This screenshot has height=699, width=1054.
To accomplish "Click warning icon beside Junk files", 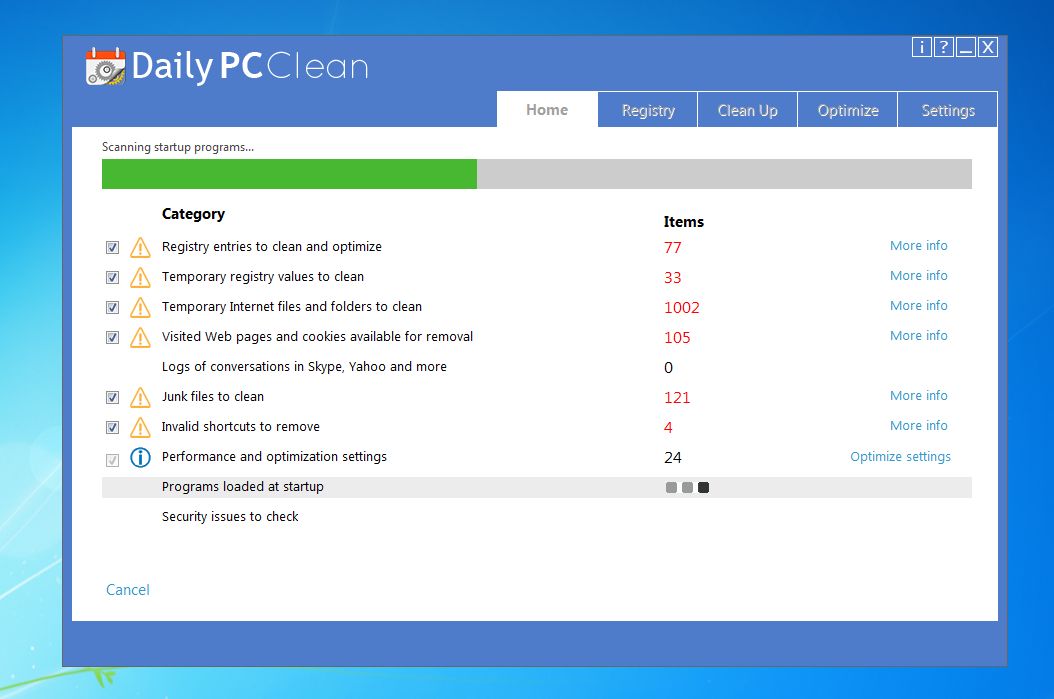I will (140, 397).
